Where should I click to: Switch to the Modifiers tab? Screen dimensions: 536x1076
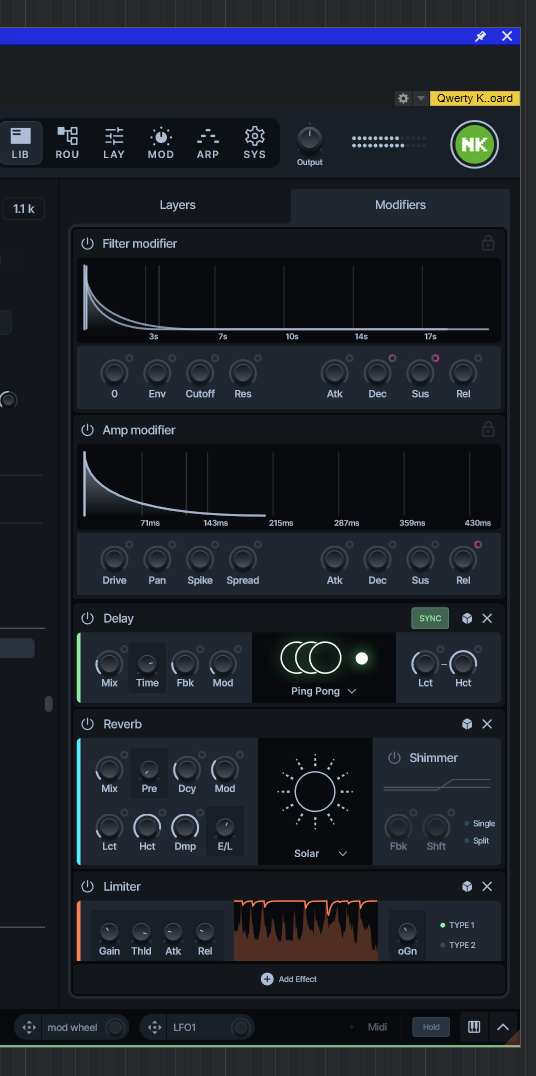pyautogui.click(x=400, y=205)
